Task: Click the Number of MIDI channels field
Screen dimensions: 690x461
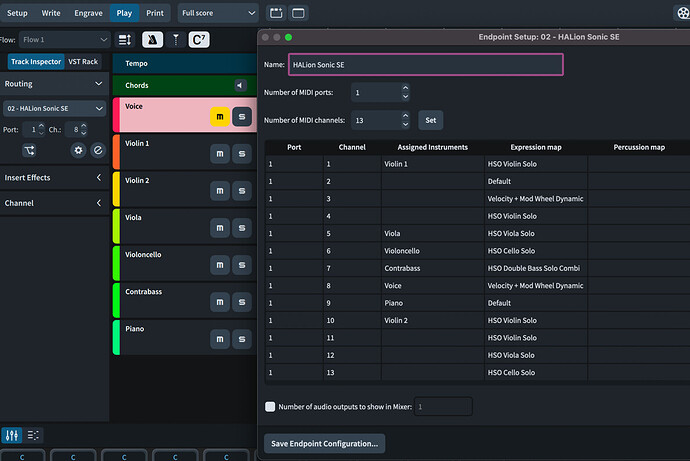Action: coord(376,120)
